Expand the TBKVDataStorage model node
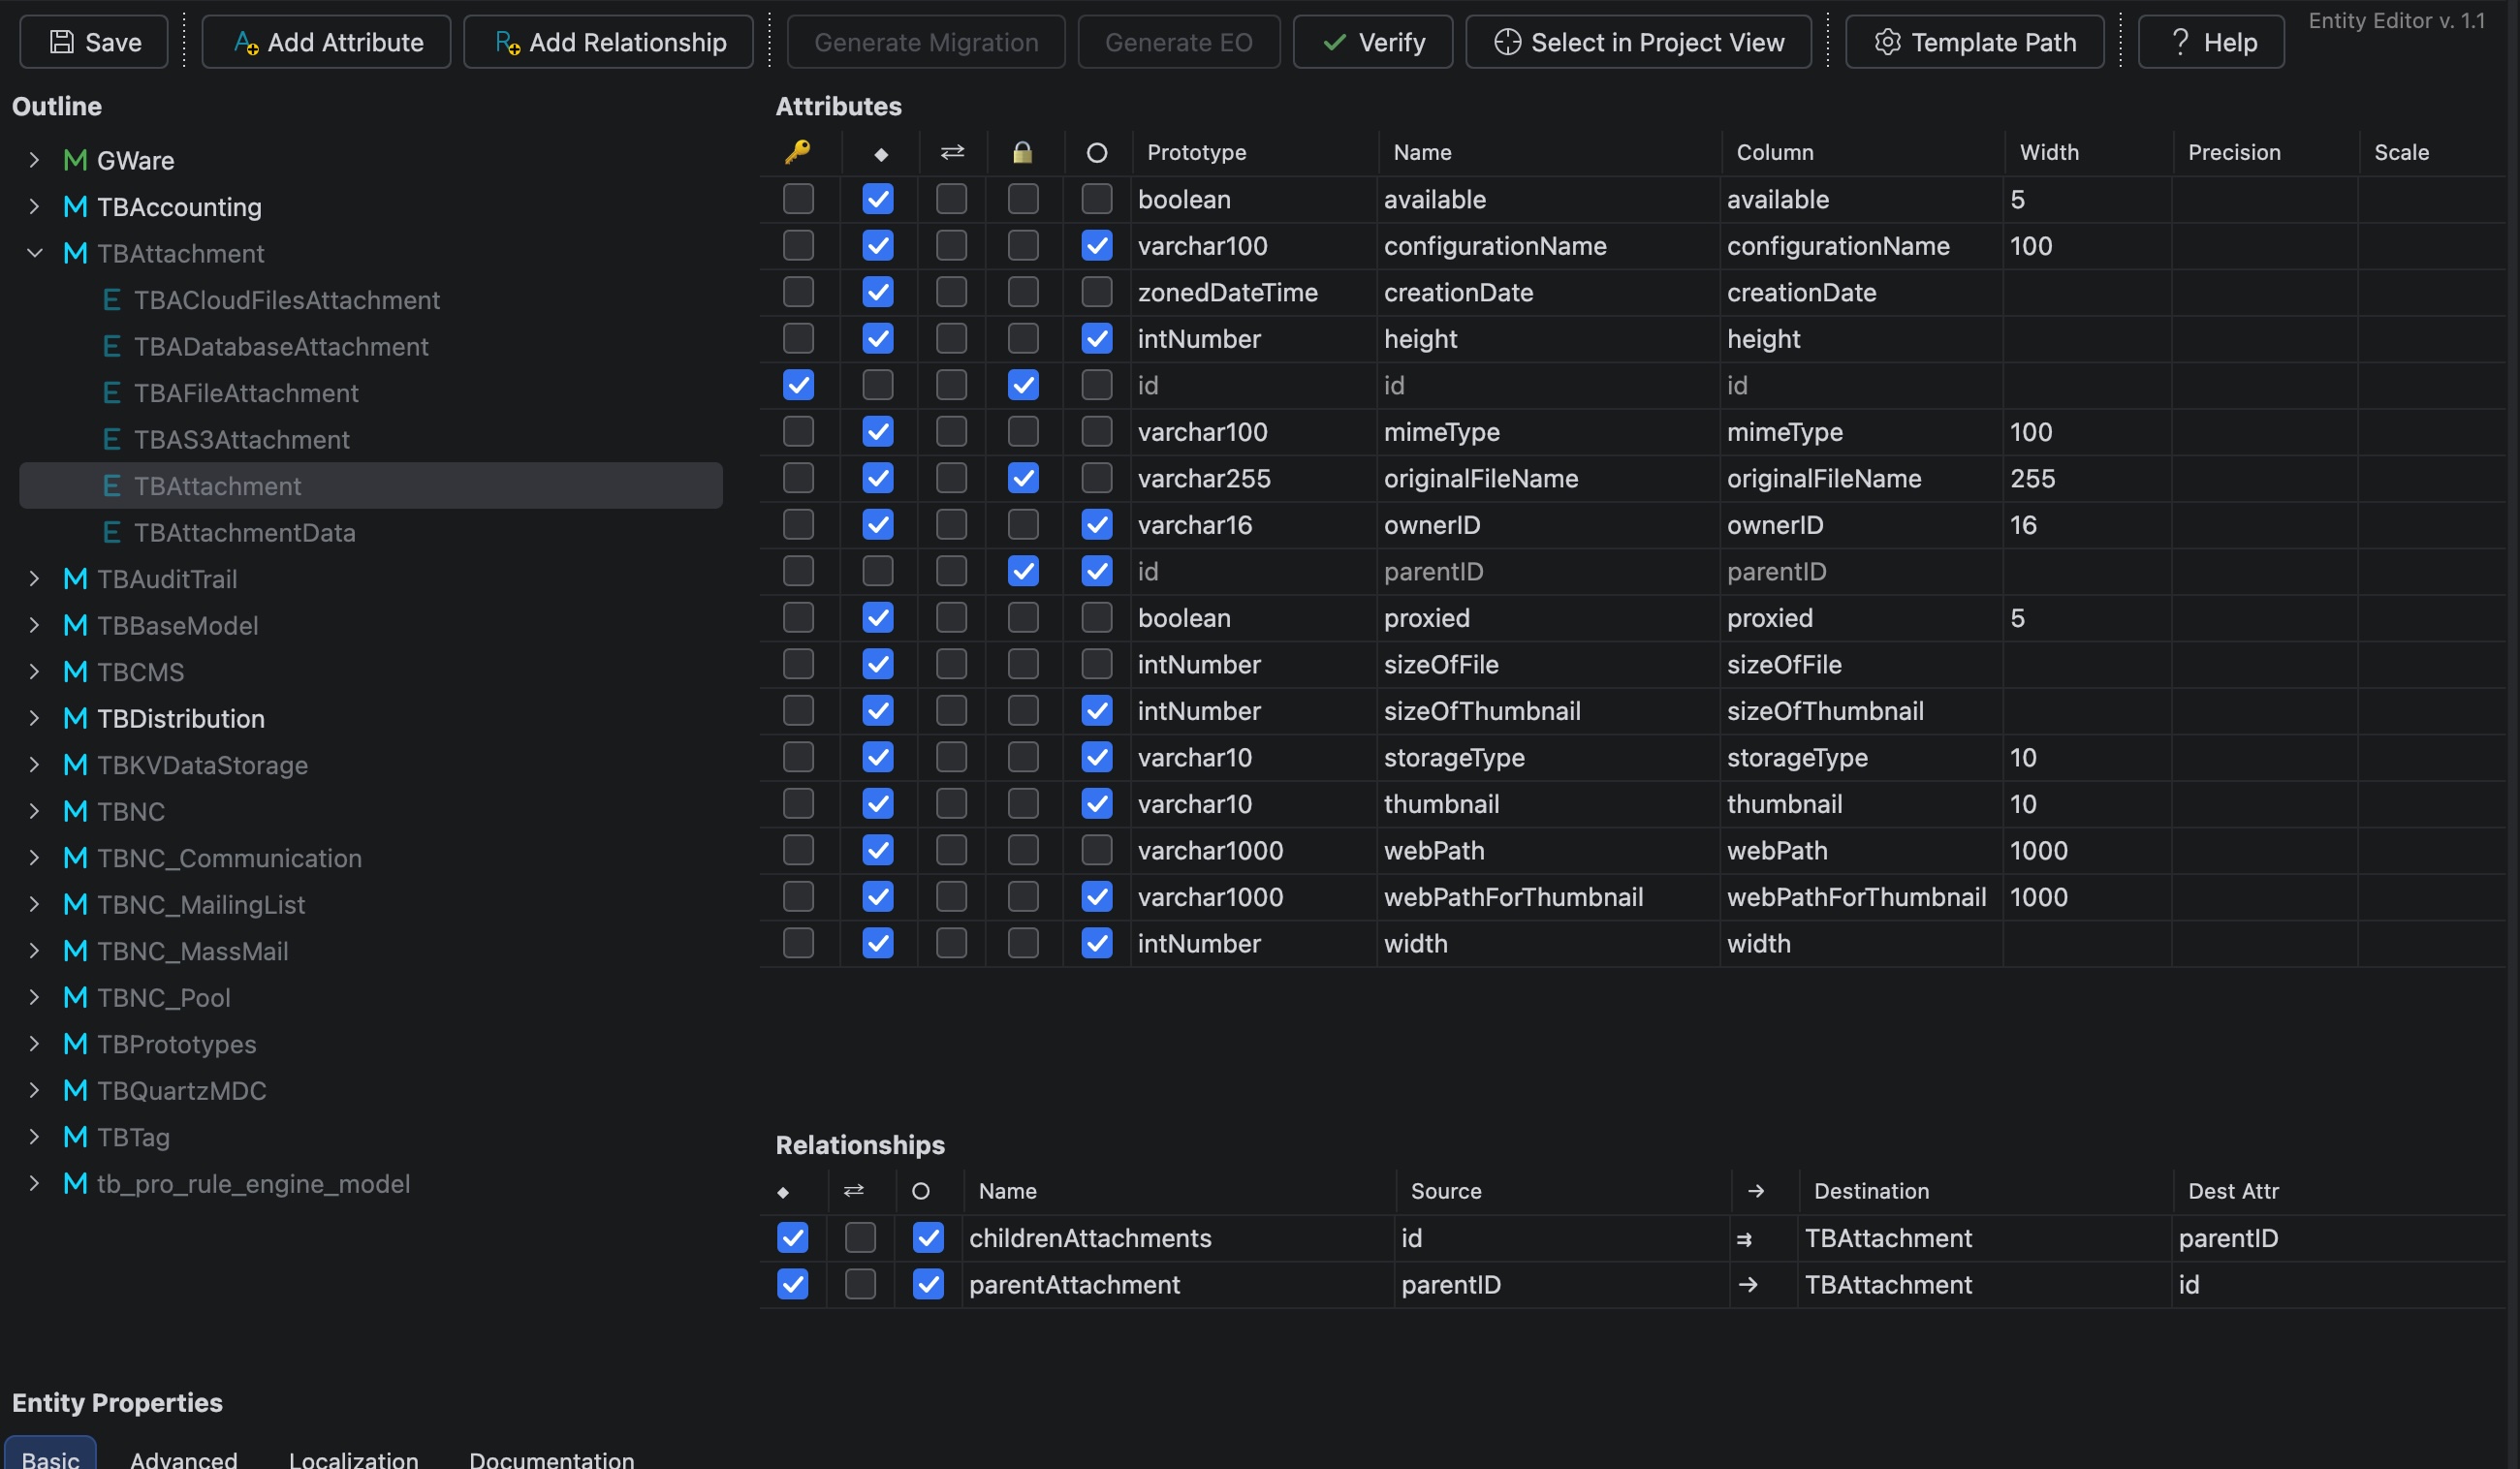2520x1469 pixels. coord(34,765)
